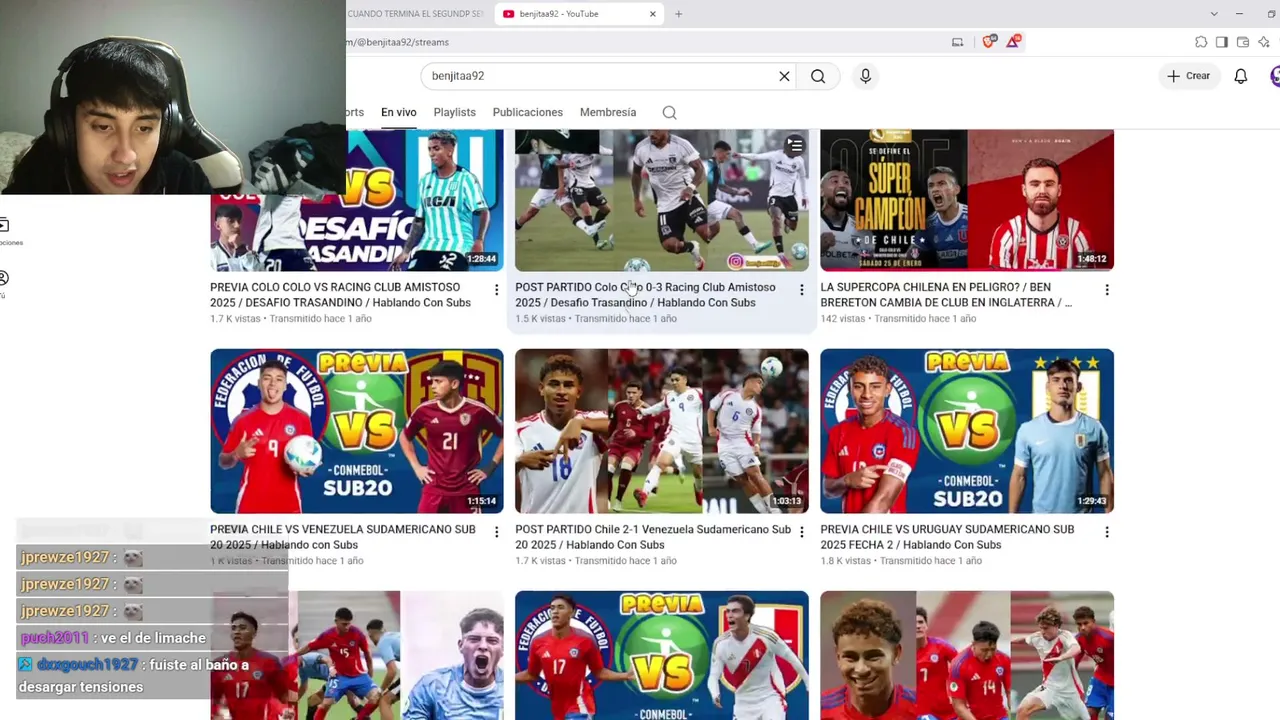This screenshot has width=1280, height=720.
Task: Add Colo Colo 0-3 video to queue
Action: point(795,146)
